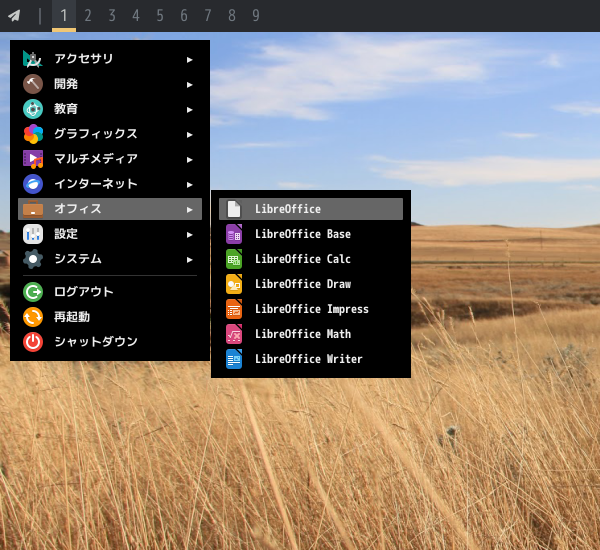Click the インターネット globe icon
The height and width of the screenshot is (550, 600).
(33, 184)
